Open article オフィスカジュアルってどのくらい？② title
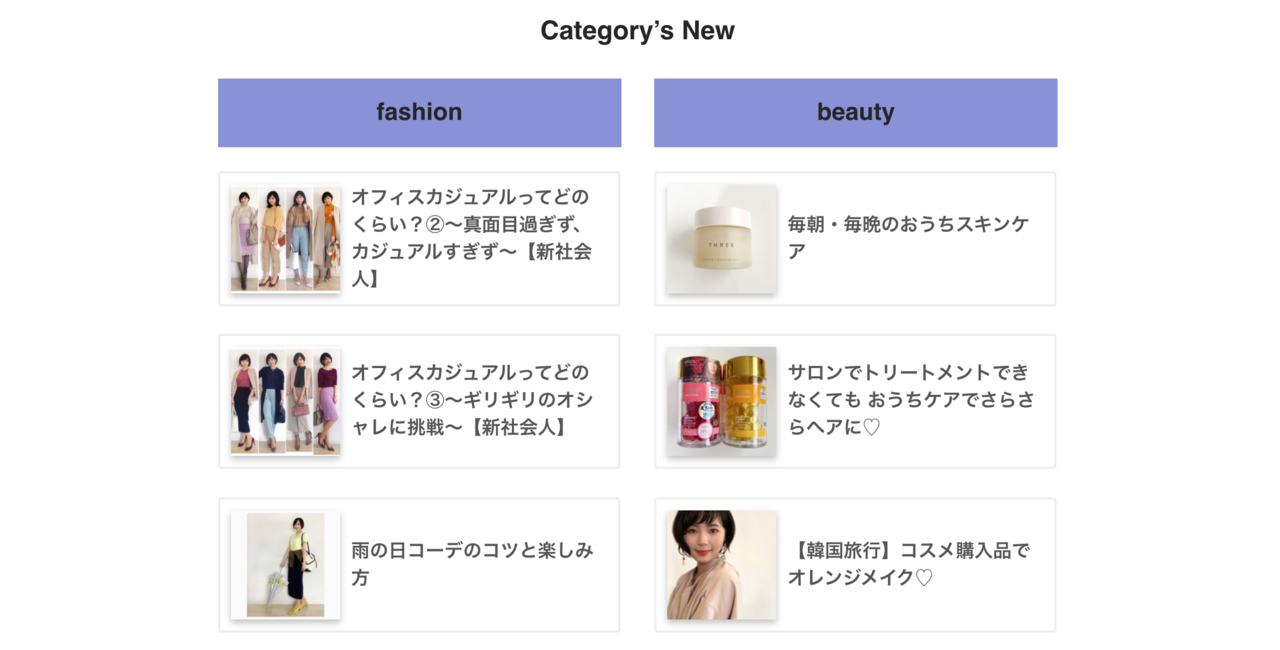This screenshot has height=650, width=1280. [x=472, y=238]
